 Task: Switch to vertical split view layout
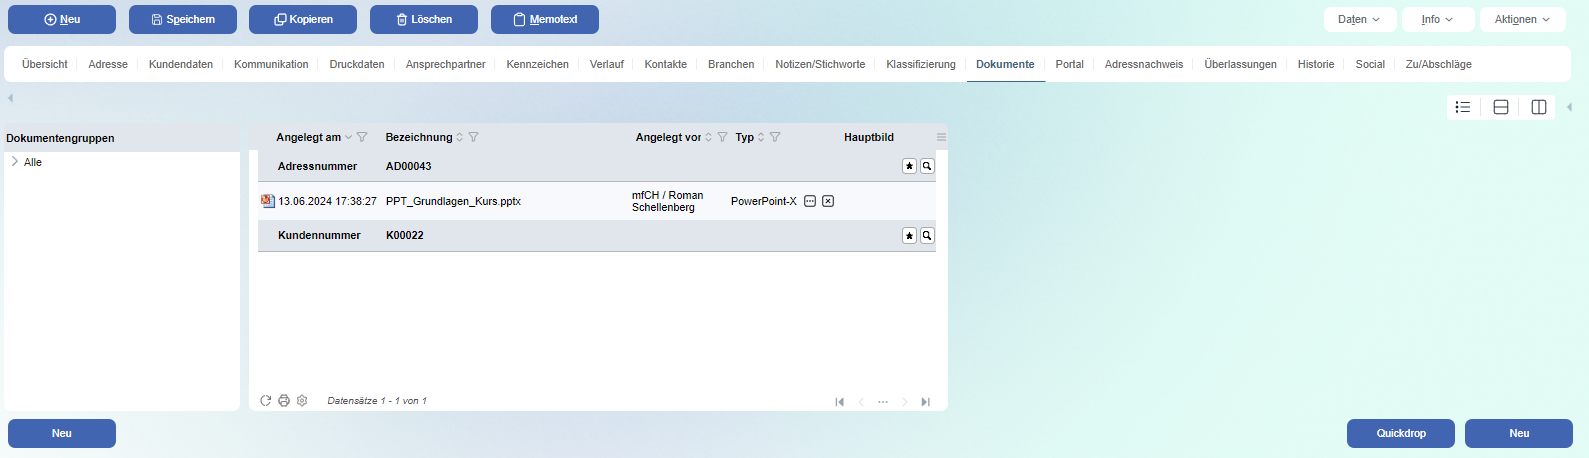tap(1539, 107)
